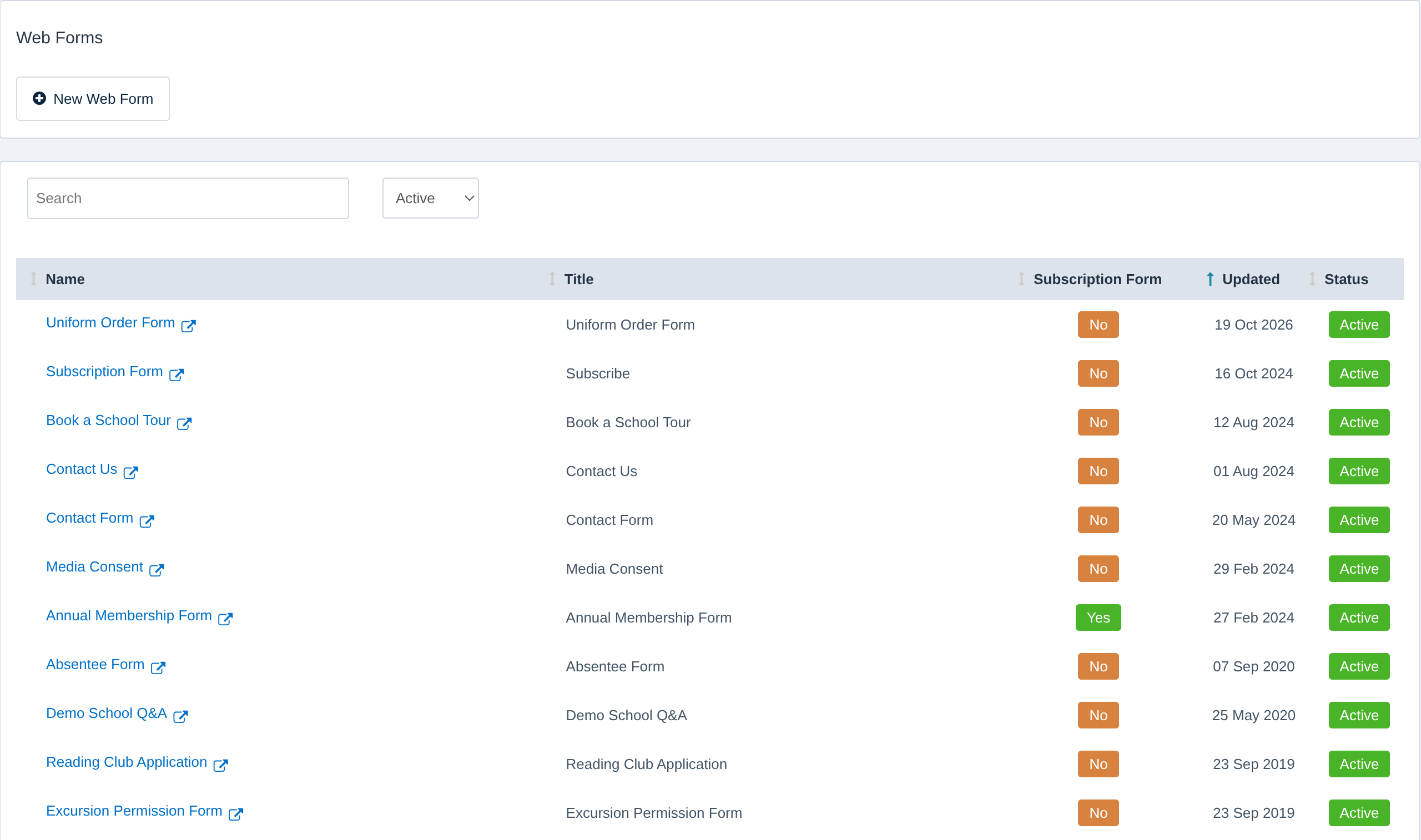This screenshot has width=1421, height=840.
Task: Click Active badge in Subscription Form row
Action: [1359, 374]
